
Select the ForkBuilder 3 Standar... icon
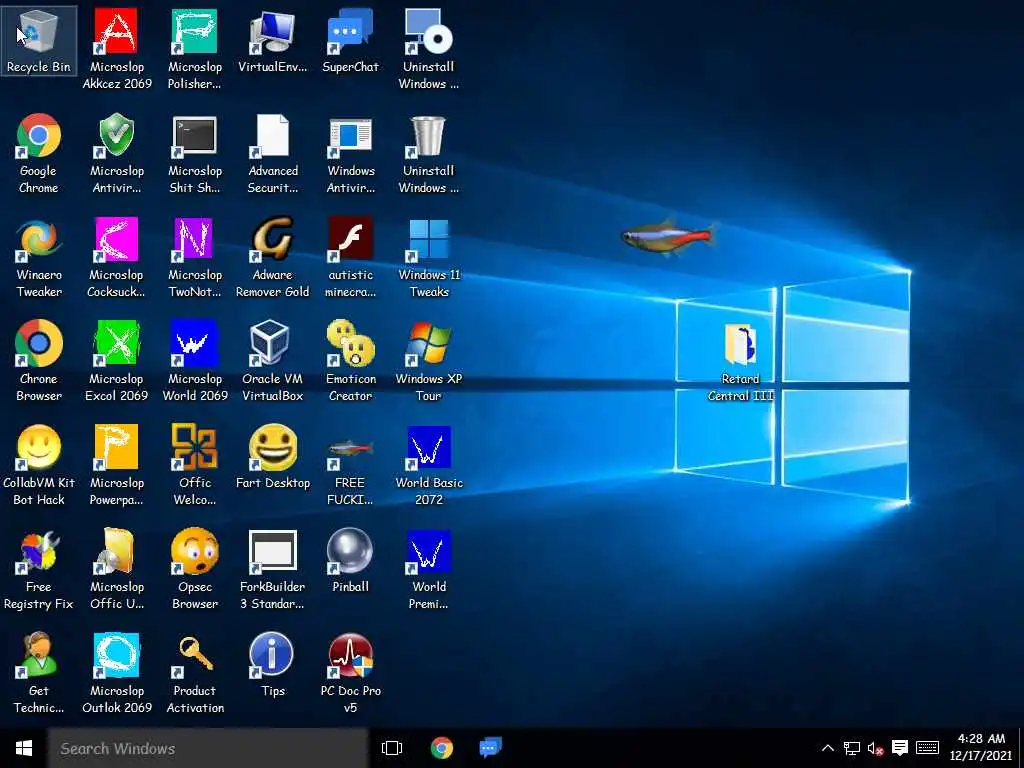(272, 569)
